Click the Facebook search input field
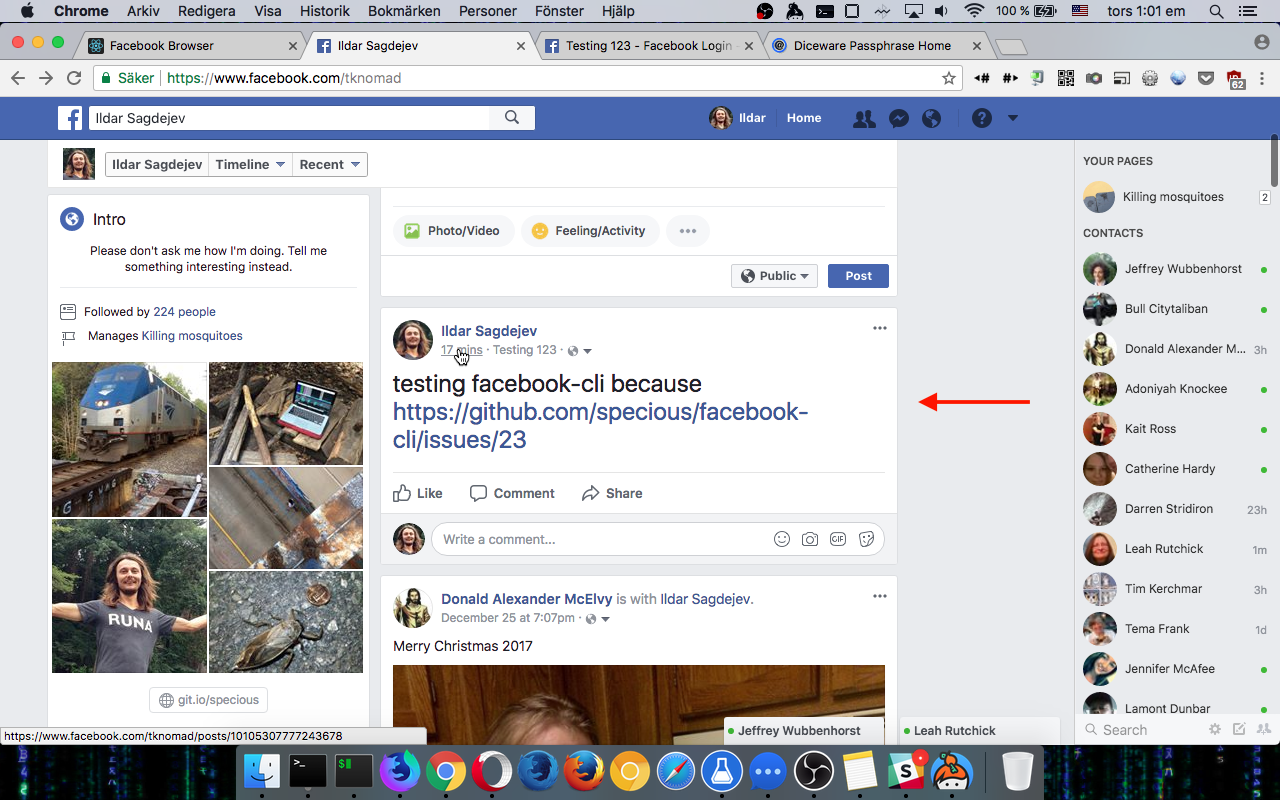This screenshot has height=800, width=1280. click(290, 118)
